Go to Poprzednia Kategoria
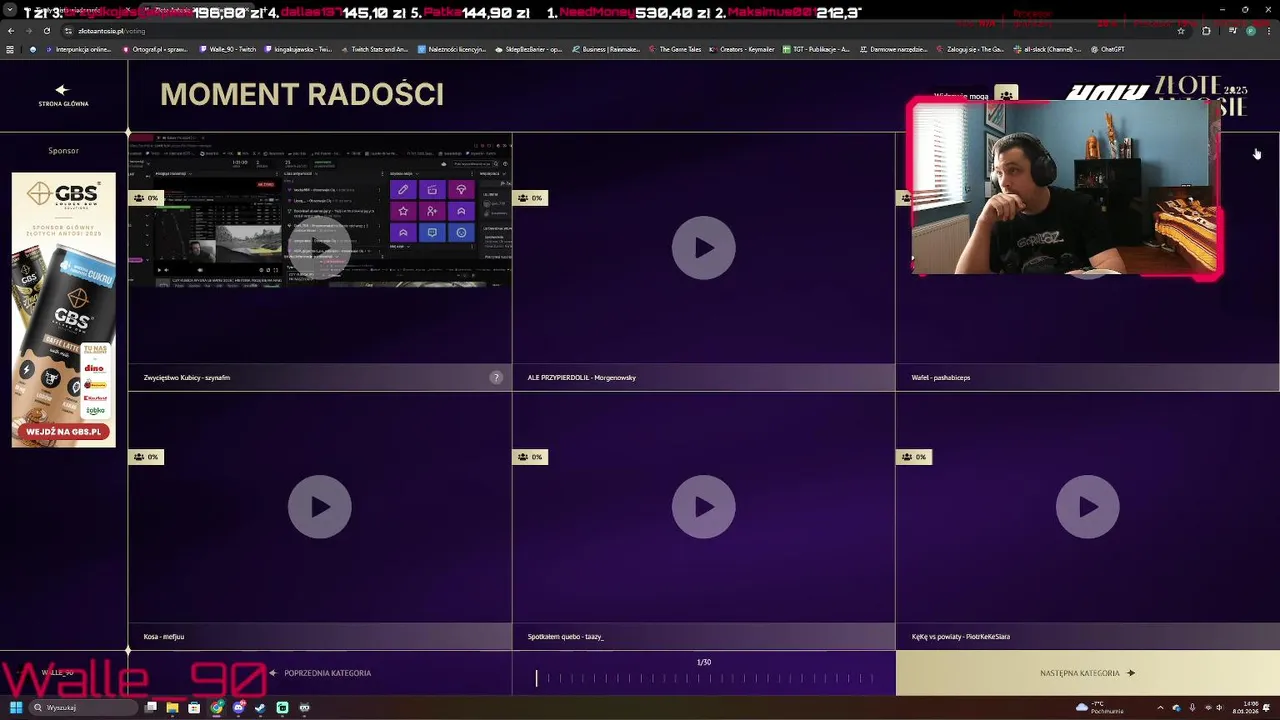Viewport: 1280px width, 720px height. click(320, 673)
